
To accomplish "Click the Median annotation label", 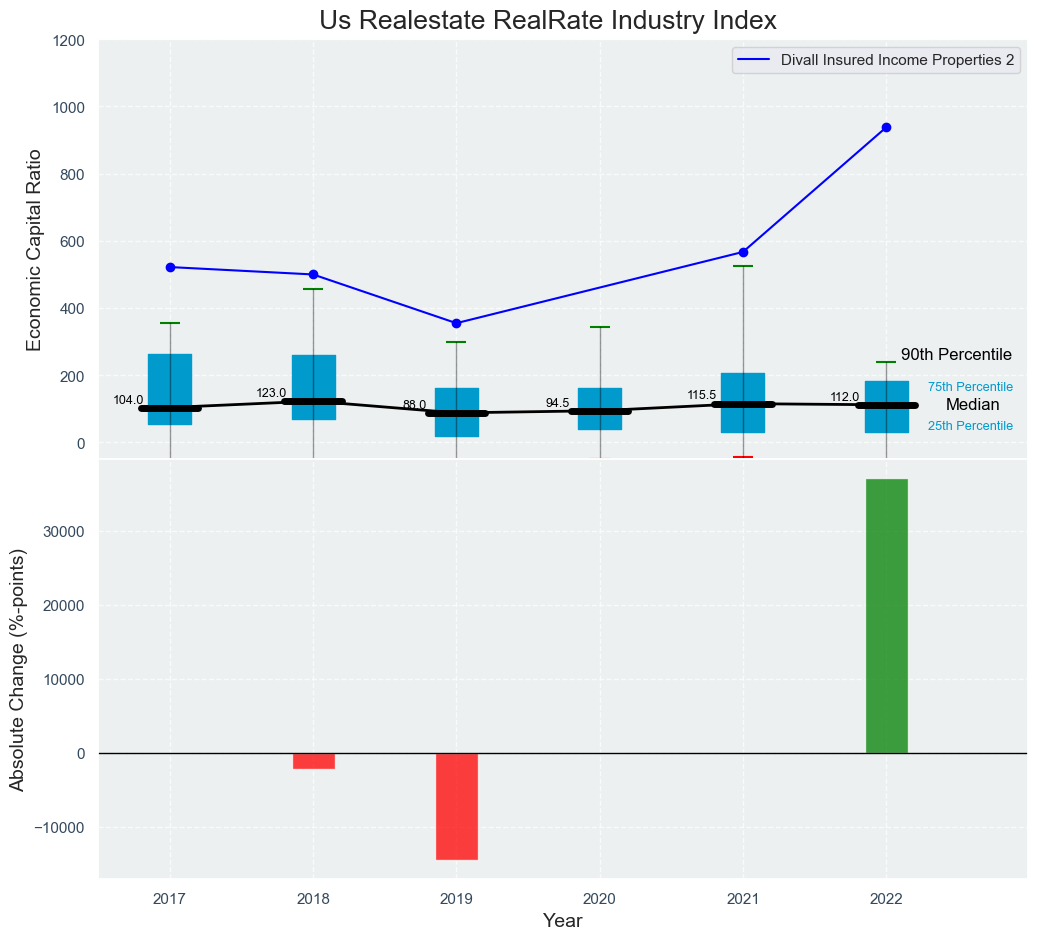I will pos(972,405).
